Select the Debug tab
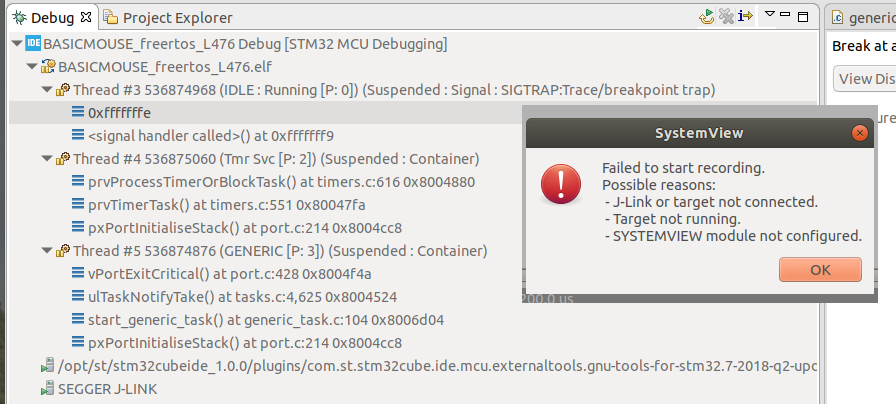 pyautogui.click(x=52, y=18)
